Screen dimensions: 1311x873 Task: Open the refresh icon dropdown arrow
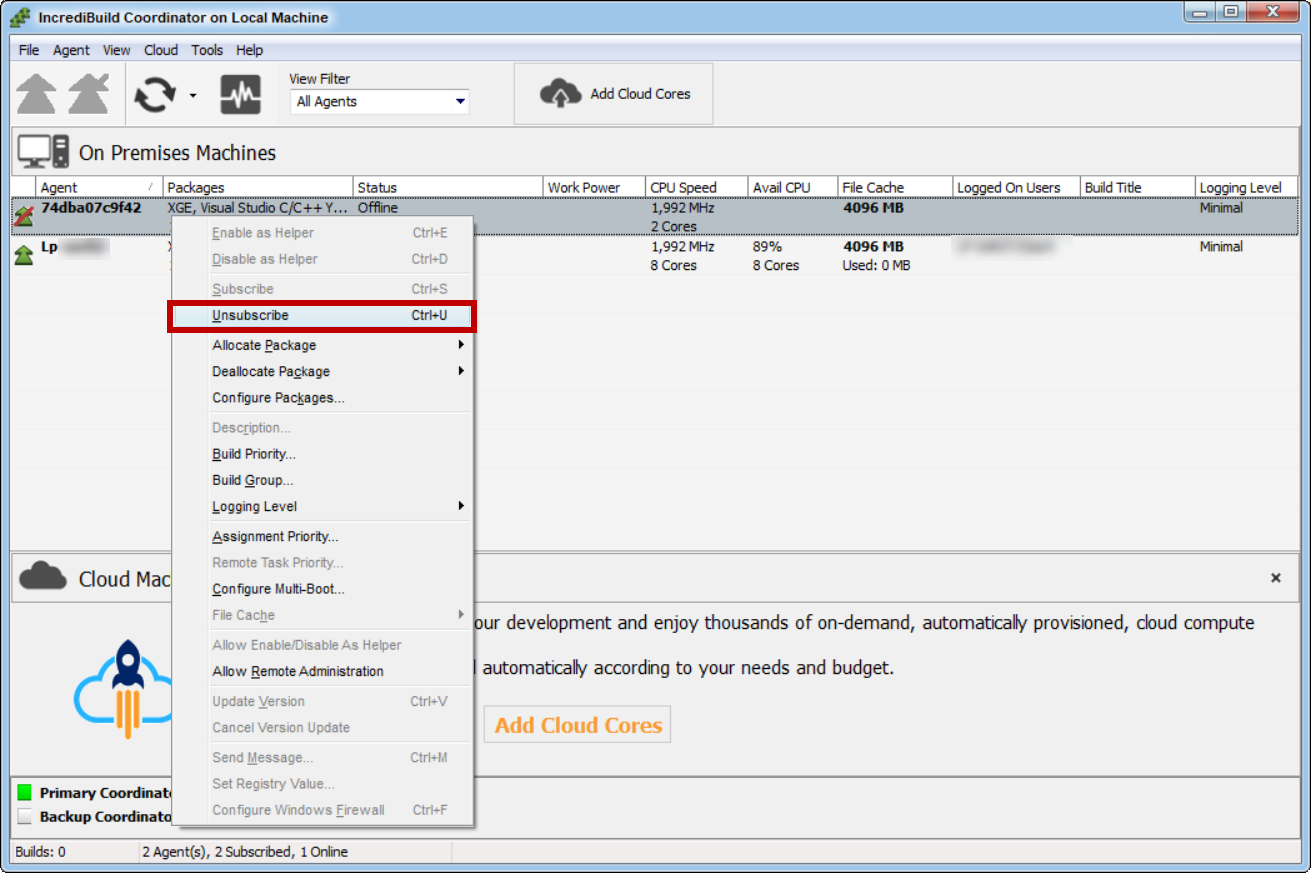click(x=193, y=97)
